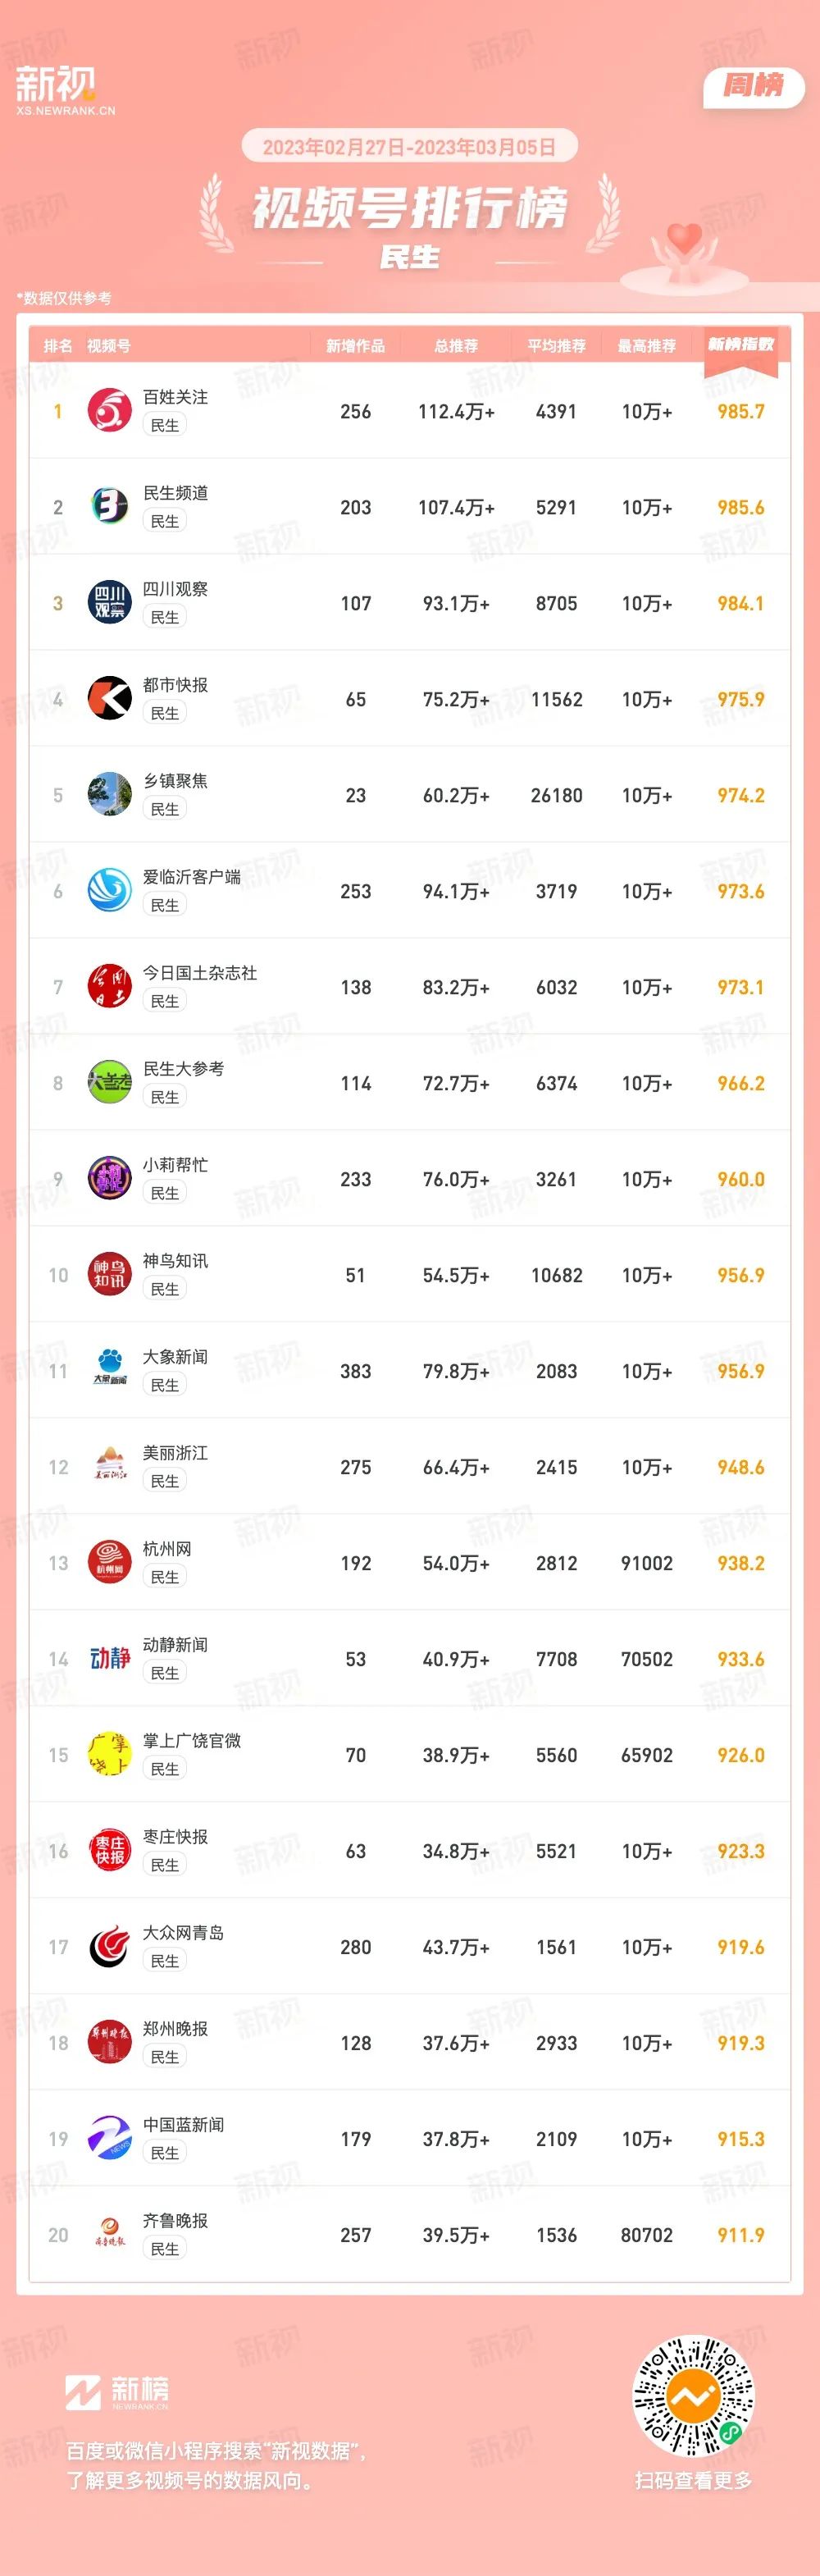Click the 都市快报 K logo

click(x=110, y=699)
